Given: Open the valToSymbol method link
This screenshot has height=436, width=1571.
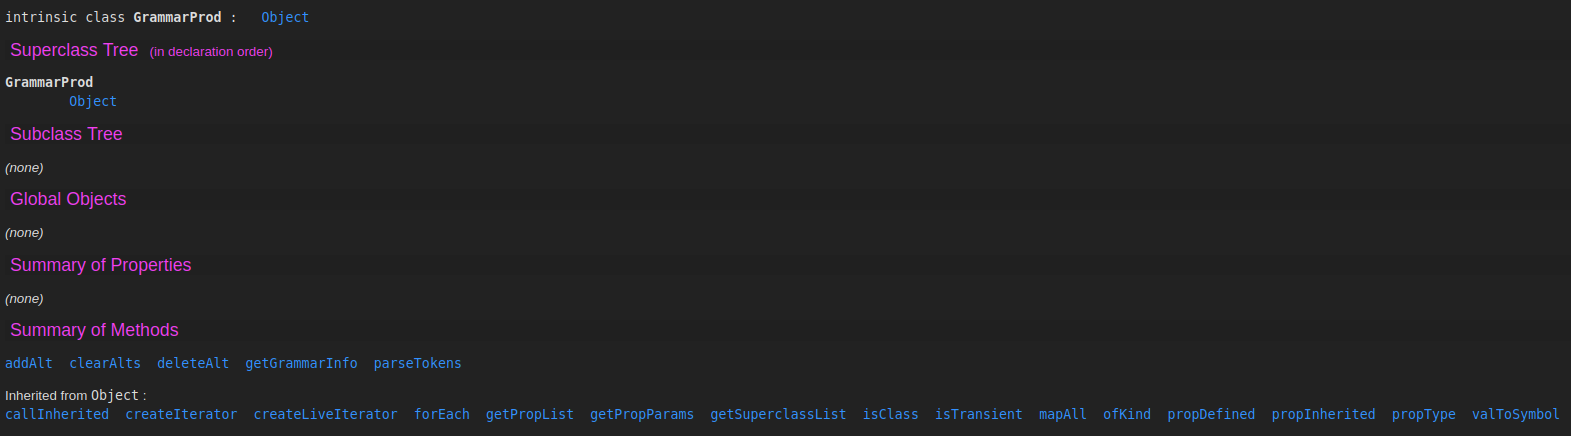Looking at the screenshot, I should point(1516,414).
